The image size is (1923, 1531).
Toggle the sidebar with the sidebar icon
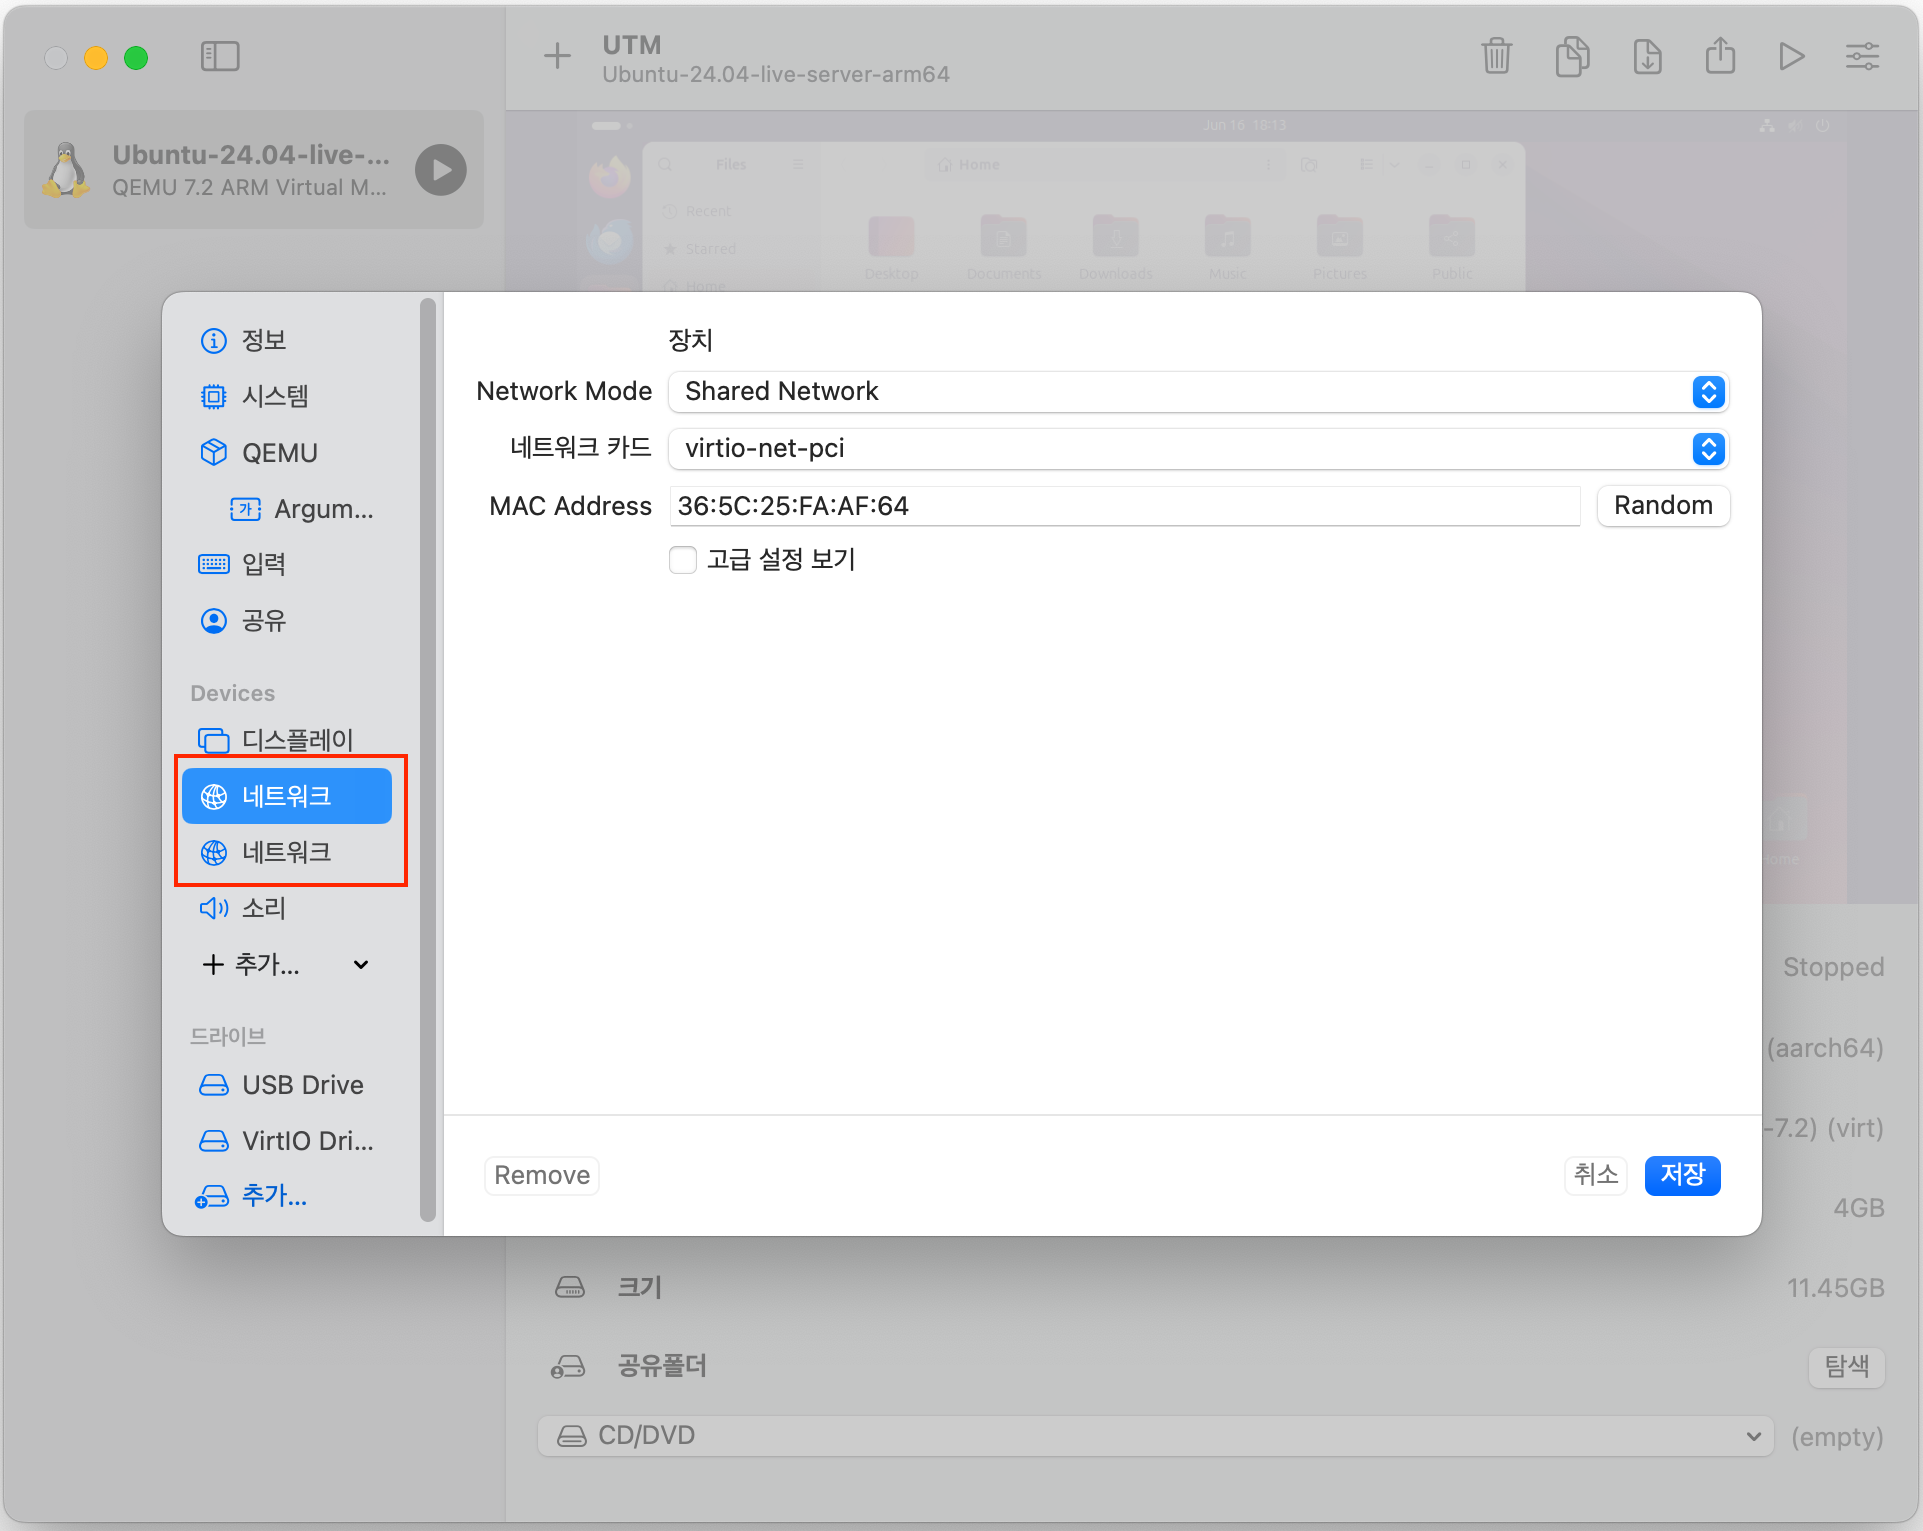pos(220,57)
